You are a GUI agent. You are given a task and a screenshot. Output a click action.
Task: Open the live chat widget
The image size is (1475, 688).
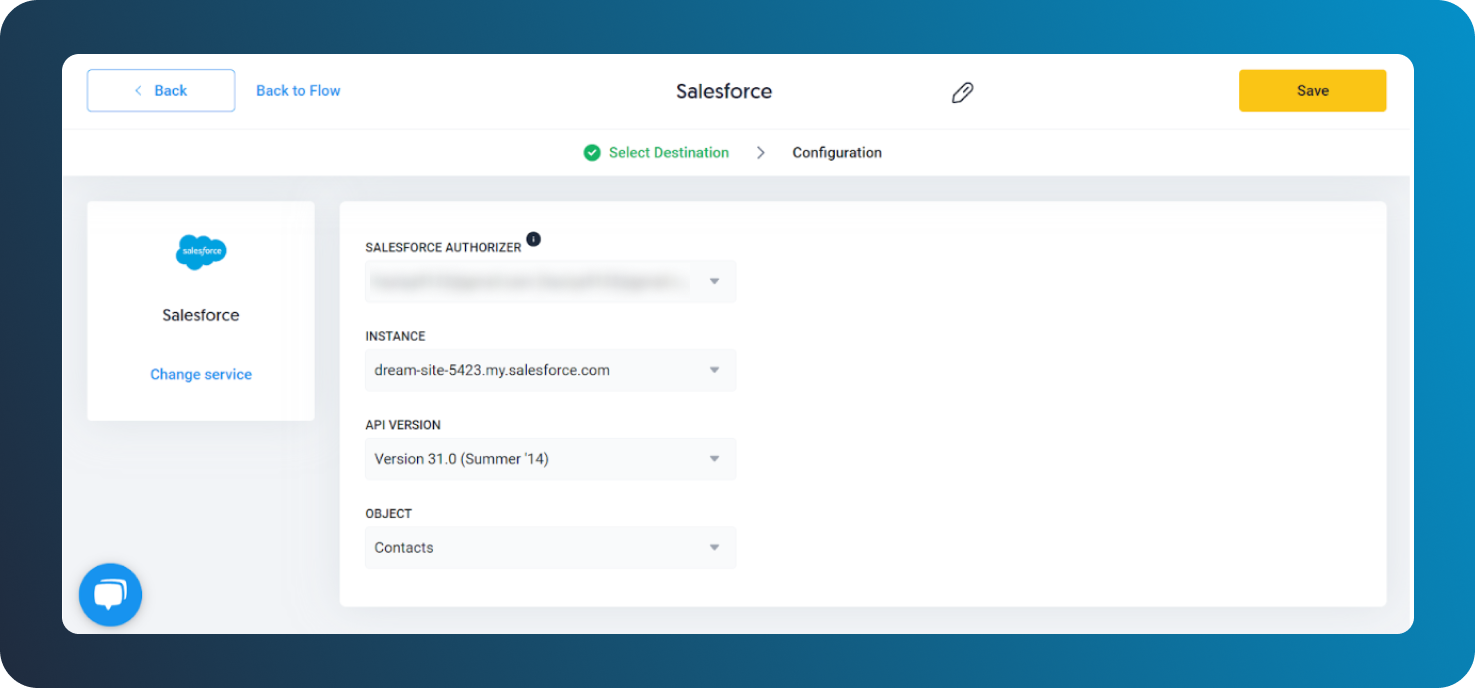[110, 594]
